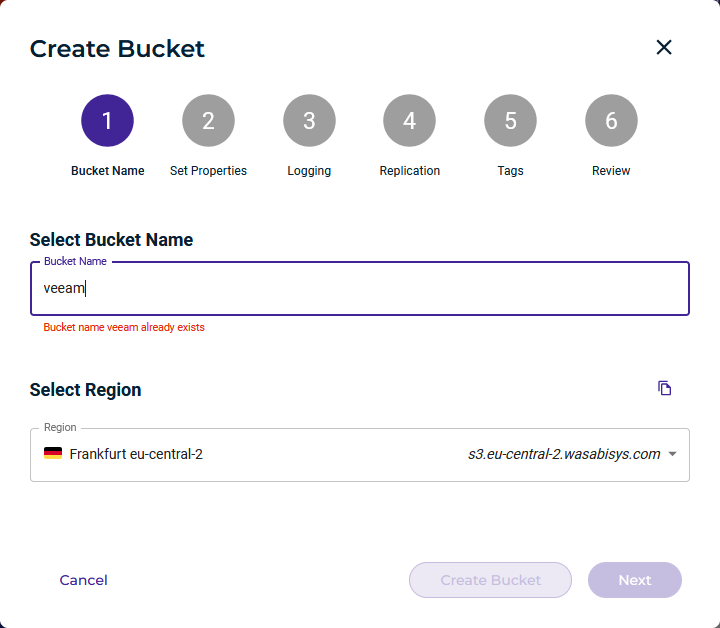The height and width of the screenshot is (628, 720).
Task: Switch to the Set Properties step label
Action: 208,171
